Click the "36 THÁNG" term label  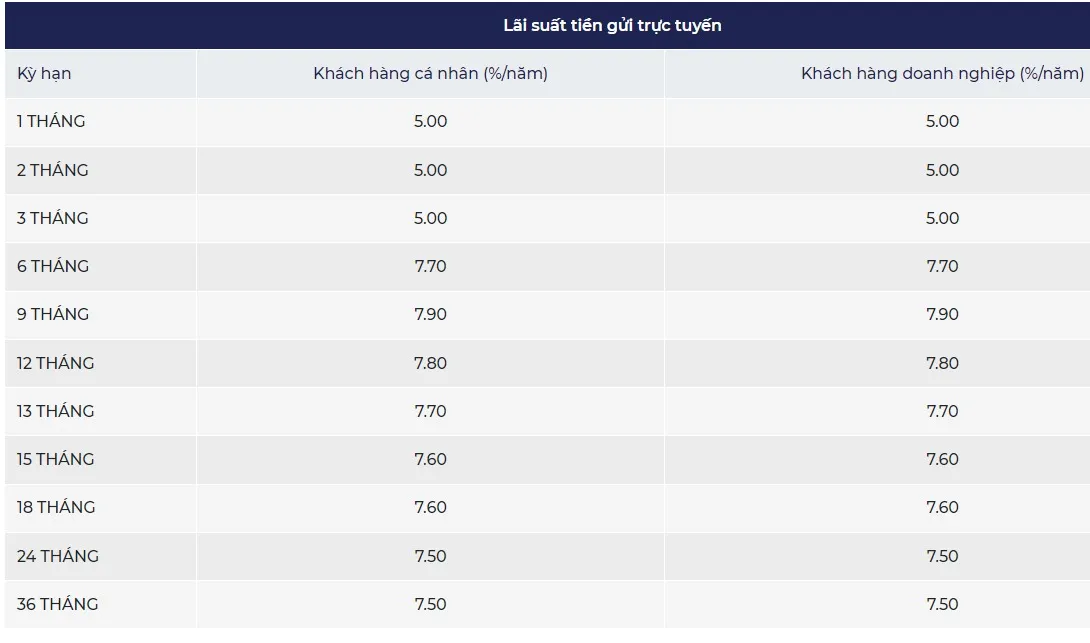coord(57,604)
